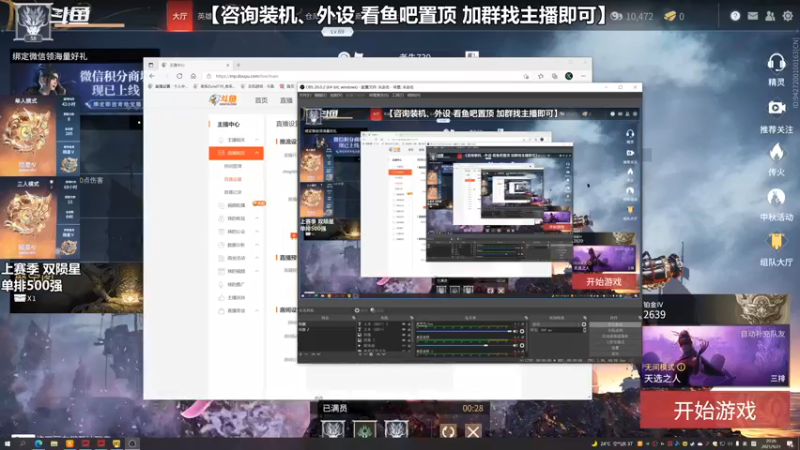This screenshot has height=450, width=800.
Task: Open the 传火 flame icon
Action: [x=776, y=159]
